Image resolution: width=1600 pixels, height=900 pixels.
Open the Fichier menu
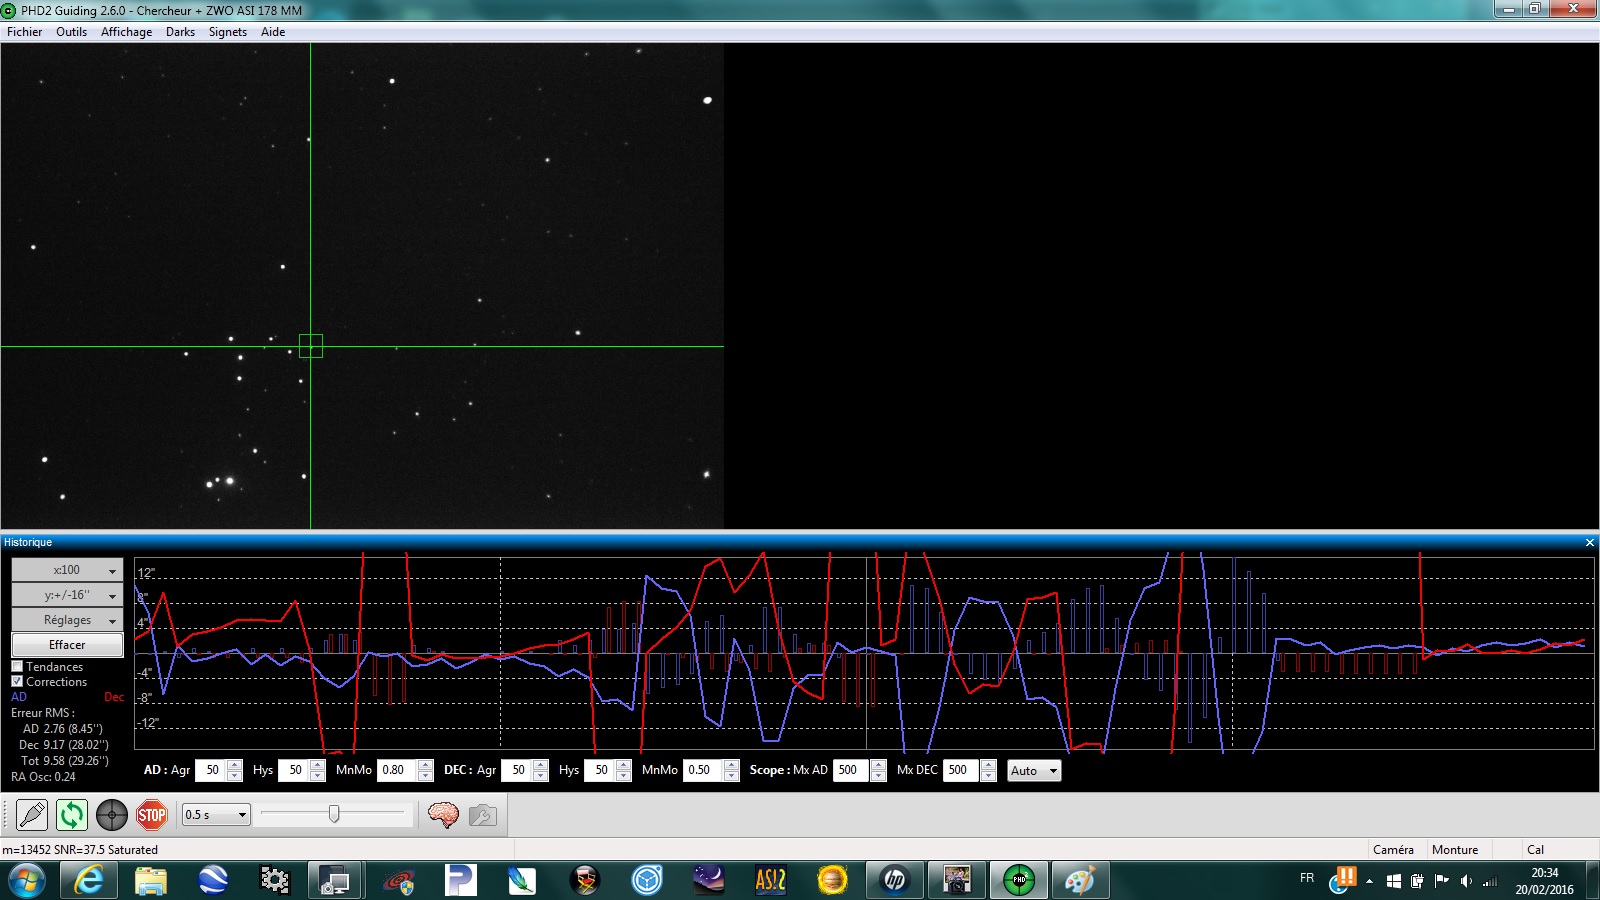25,32
